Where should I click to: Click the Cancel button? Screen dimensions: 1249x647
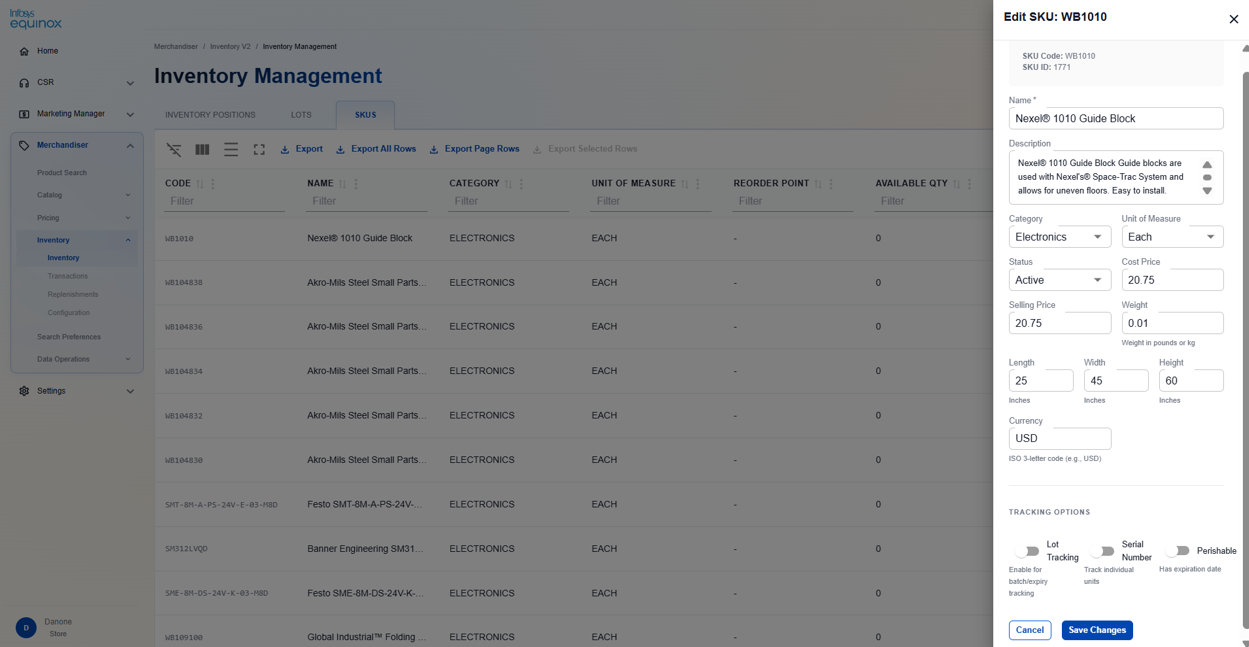pyautogui.click(x=1030, y=630)
